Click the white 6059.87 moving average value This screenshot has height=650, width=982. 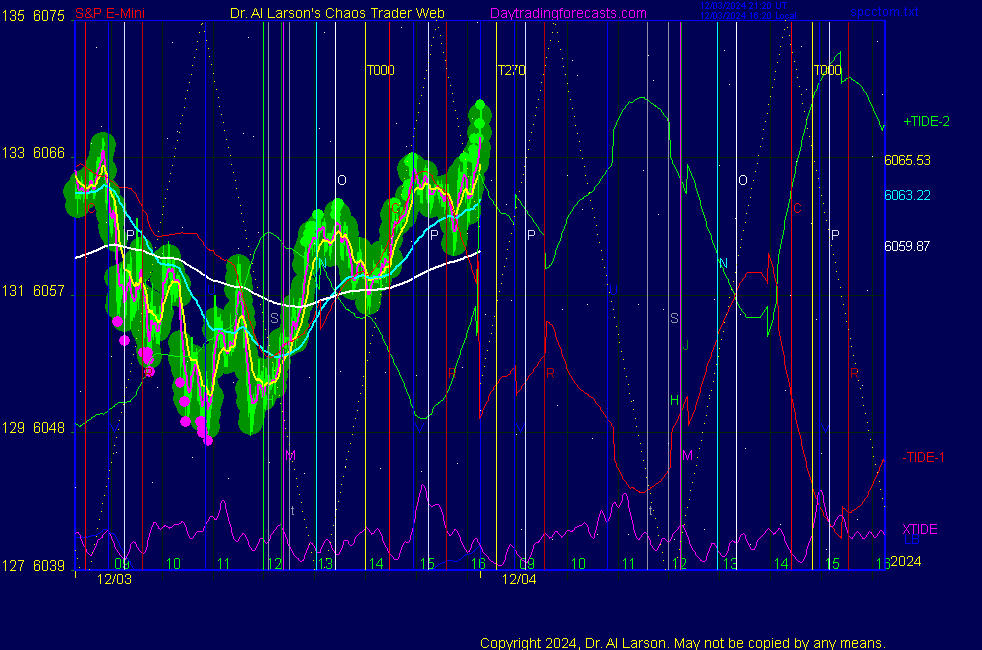907,246
